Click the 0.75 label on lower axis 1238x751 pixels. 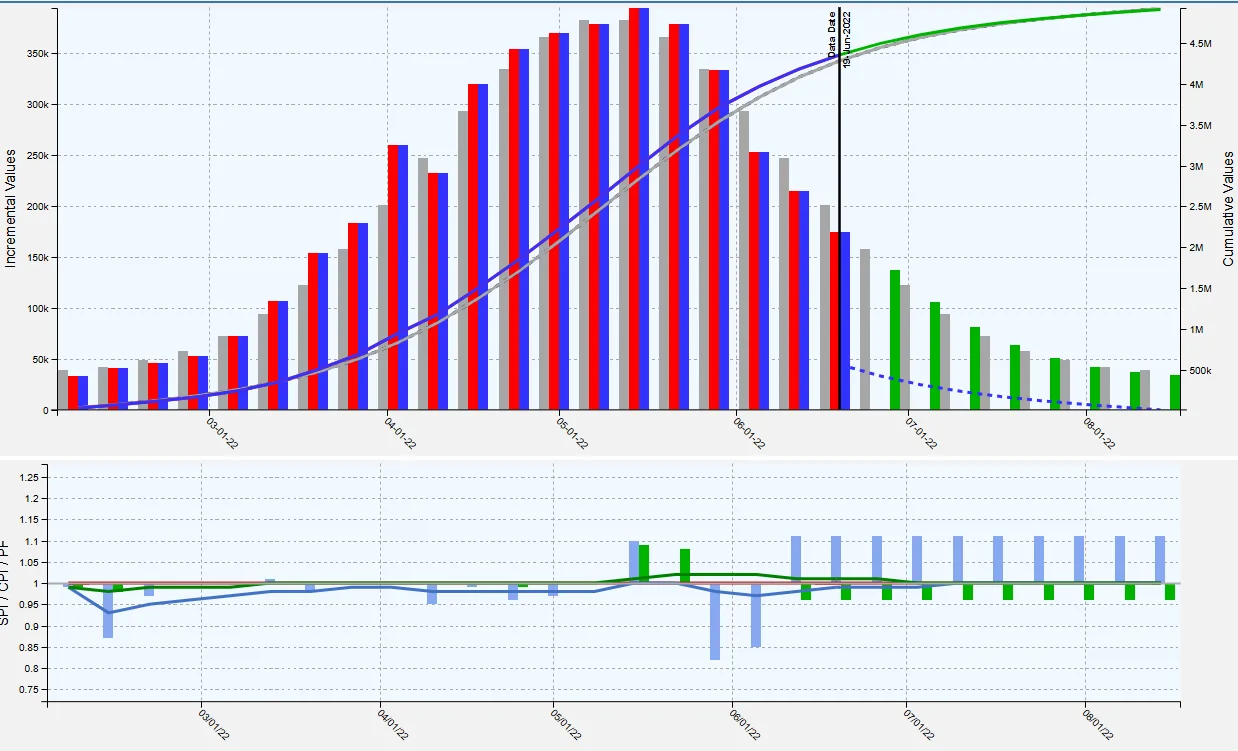(30, 690)
